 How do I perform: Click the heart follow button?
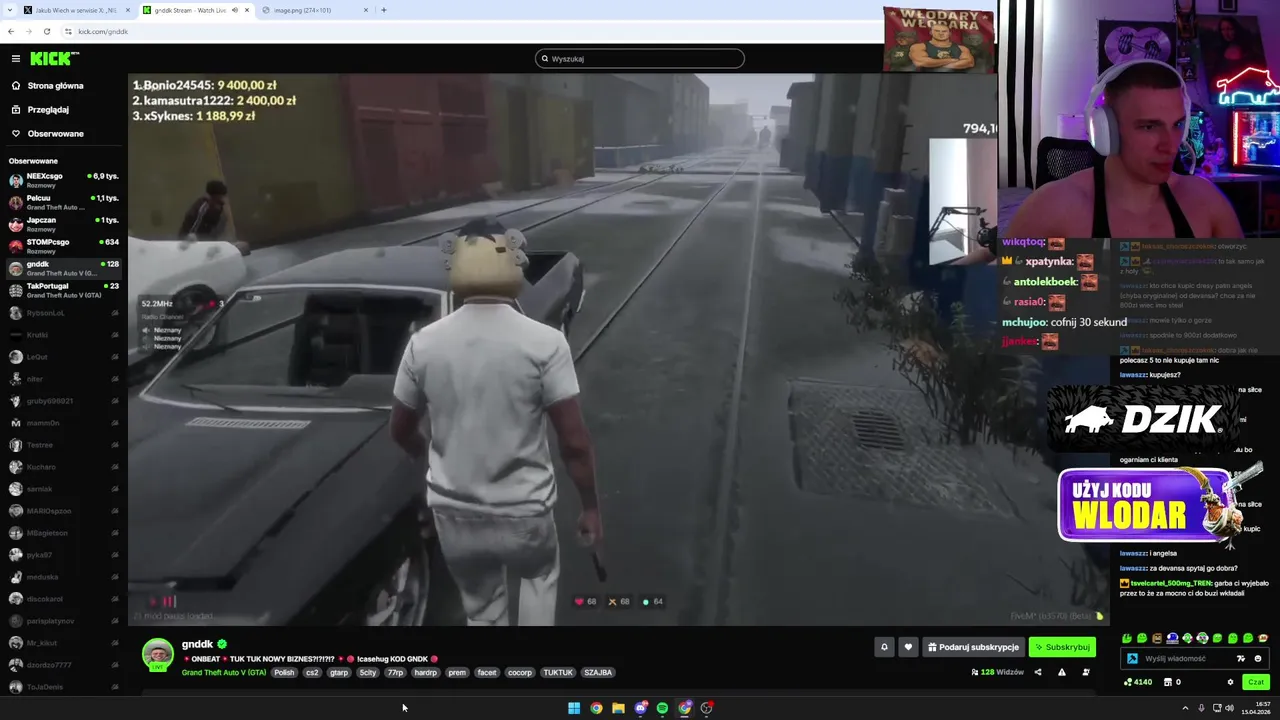908,647
